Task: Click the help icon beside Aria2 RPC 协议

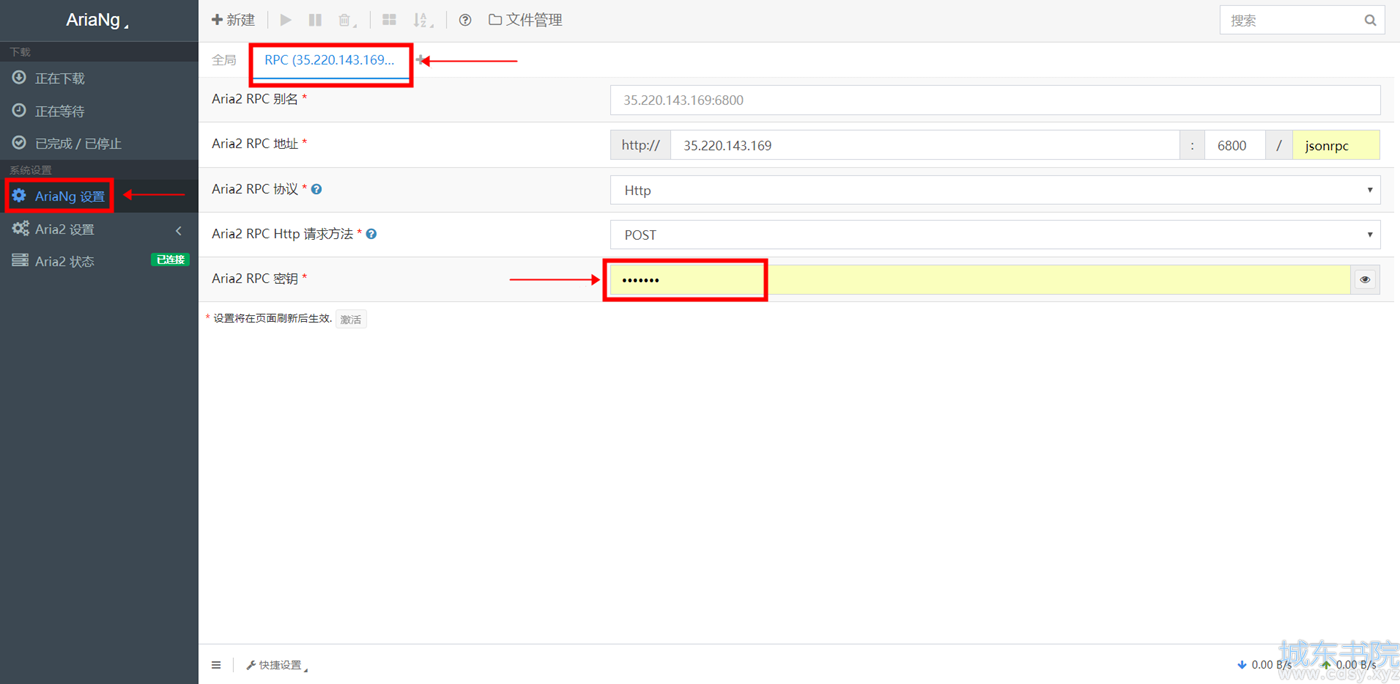Action: (317, 189)
